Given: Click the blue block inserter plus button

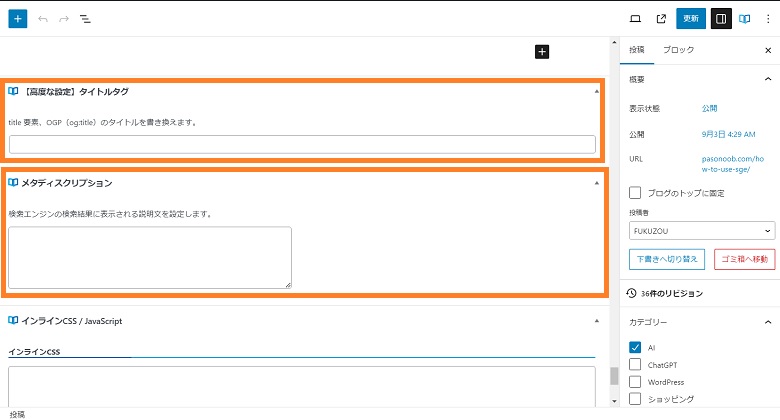Looking at the screenshot, I should (x=18, y=18).
